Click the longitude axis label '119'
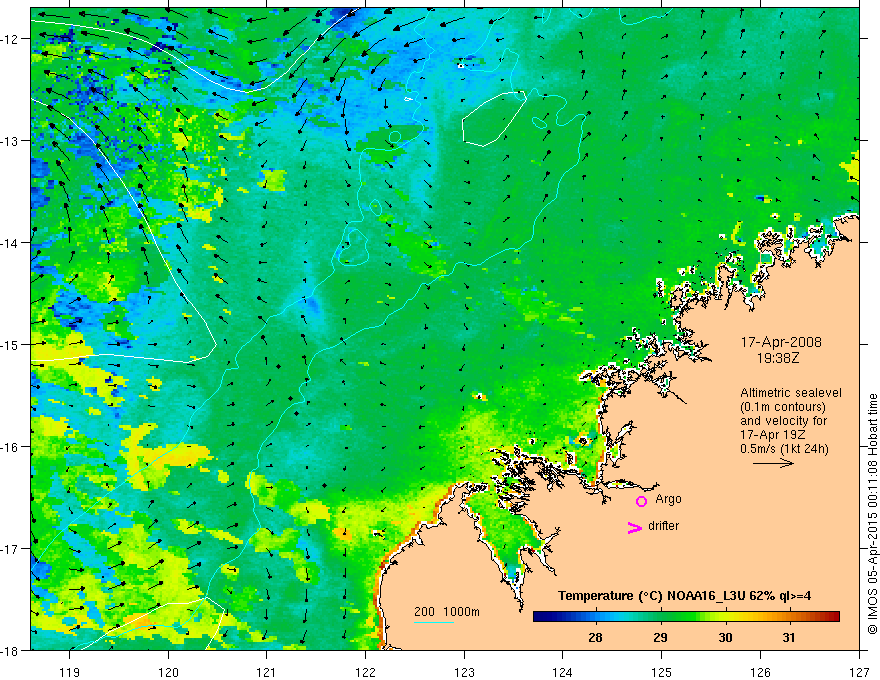 70,672
